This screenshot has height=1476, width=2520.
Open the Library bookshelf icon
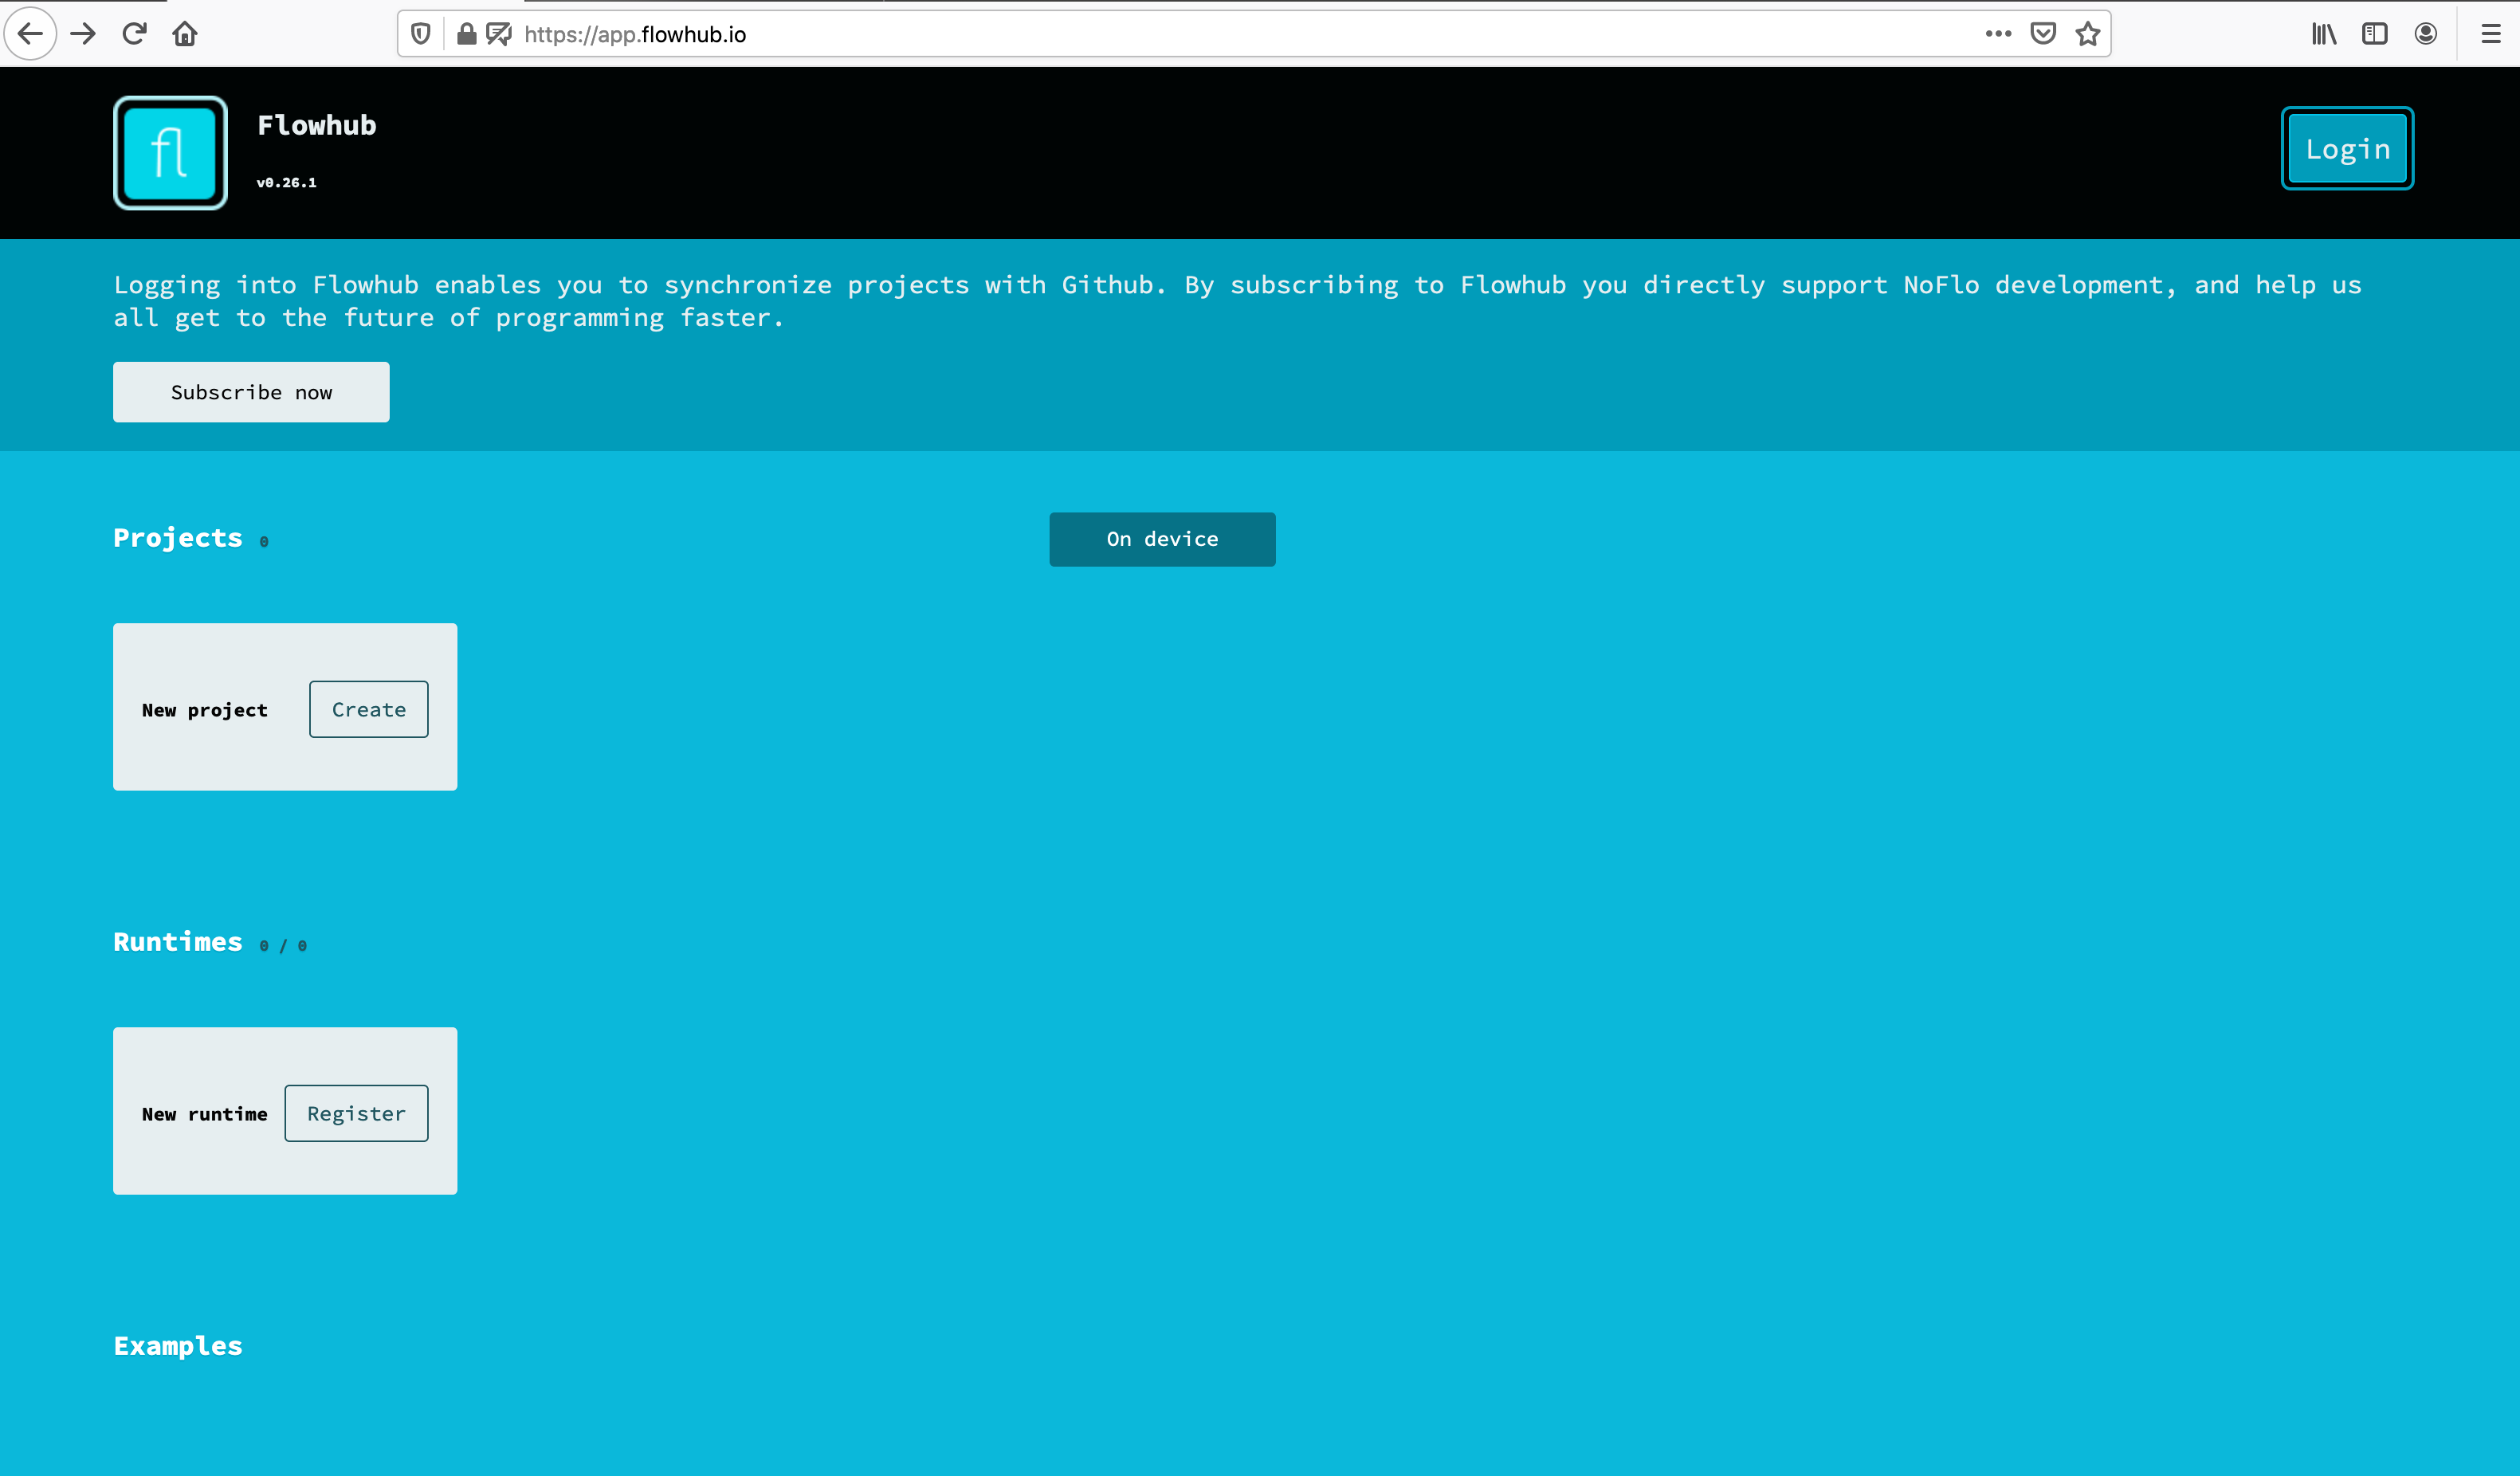tap(2324, 34)
